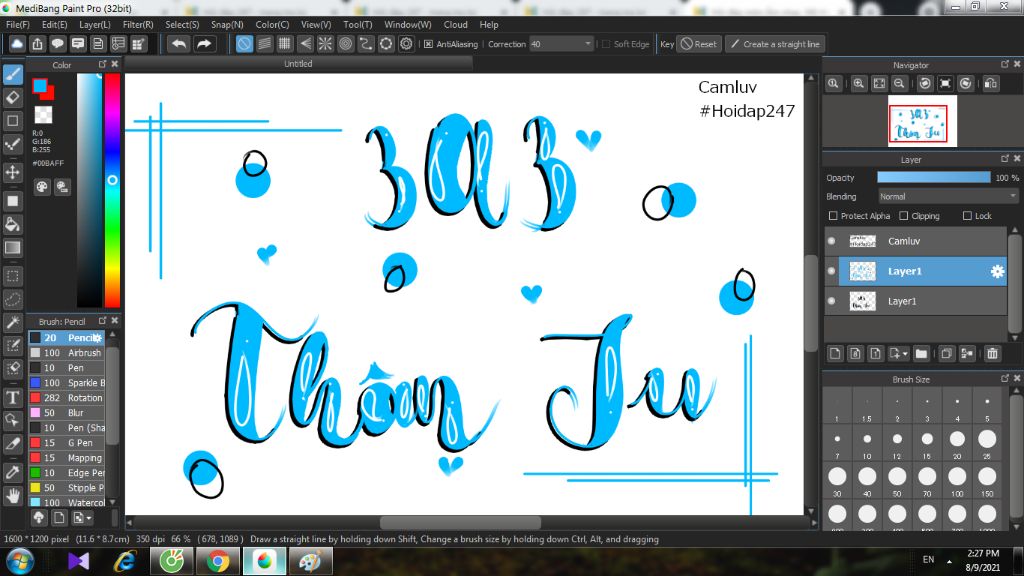Open Blending mode Normal dropdown
The height and width of the screenshot is (576, 1024).
point(948,197)
